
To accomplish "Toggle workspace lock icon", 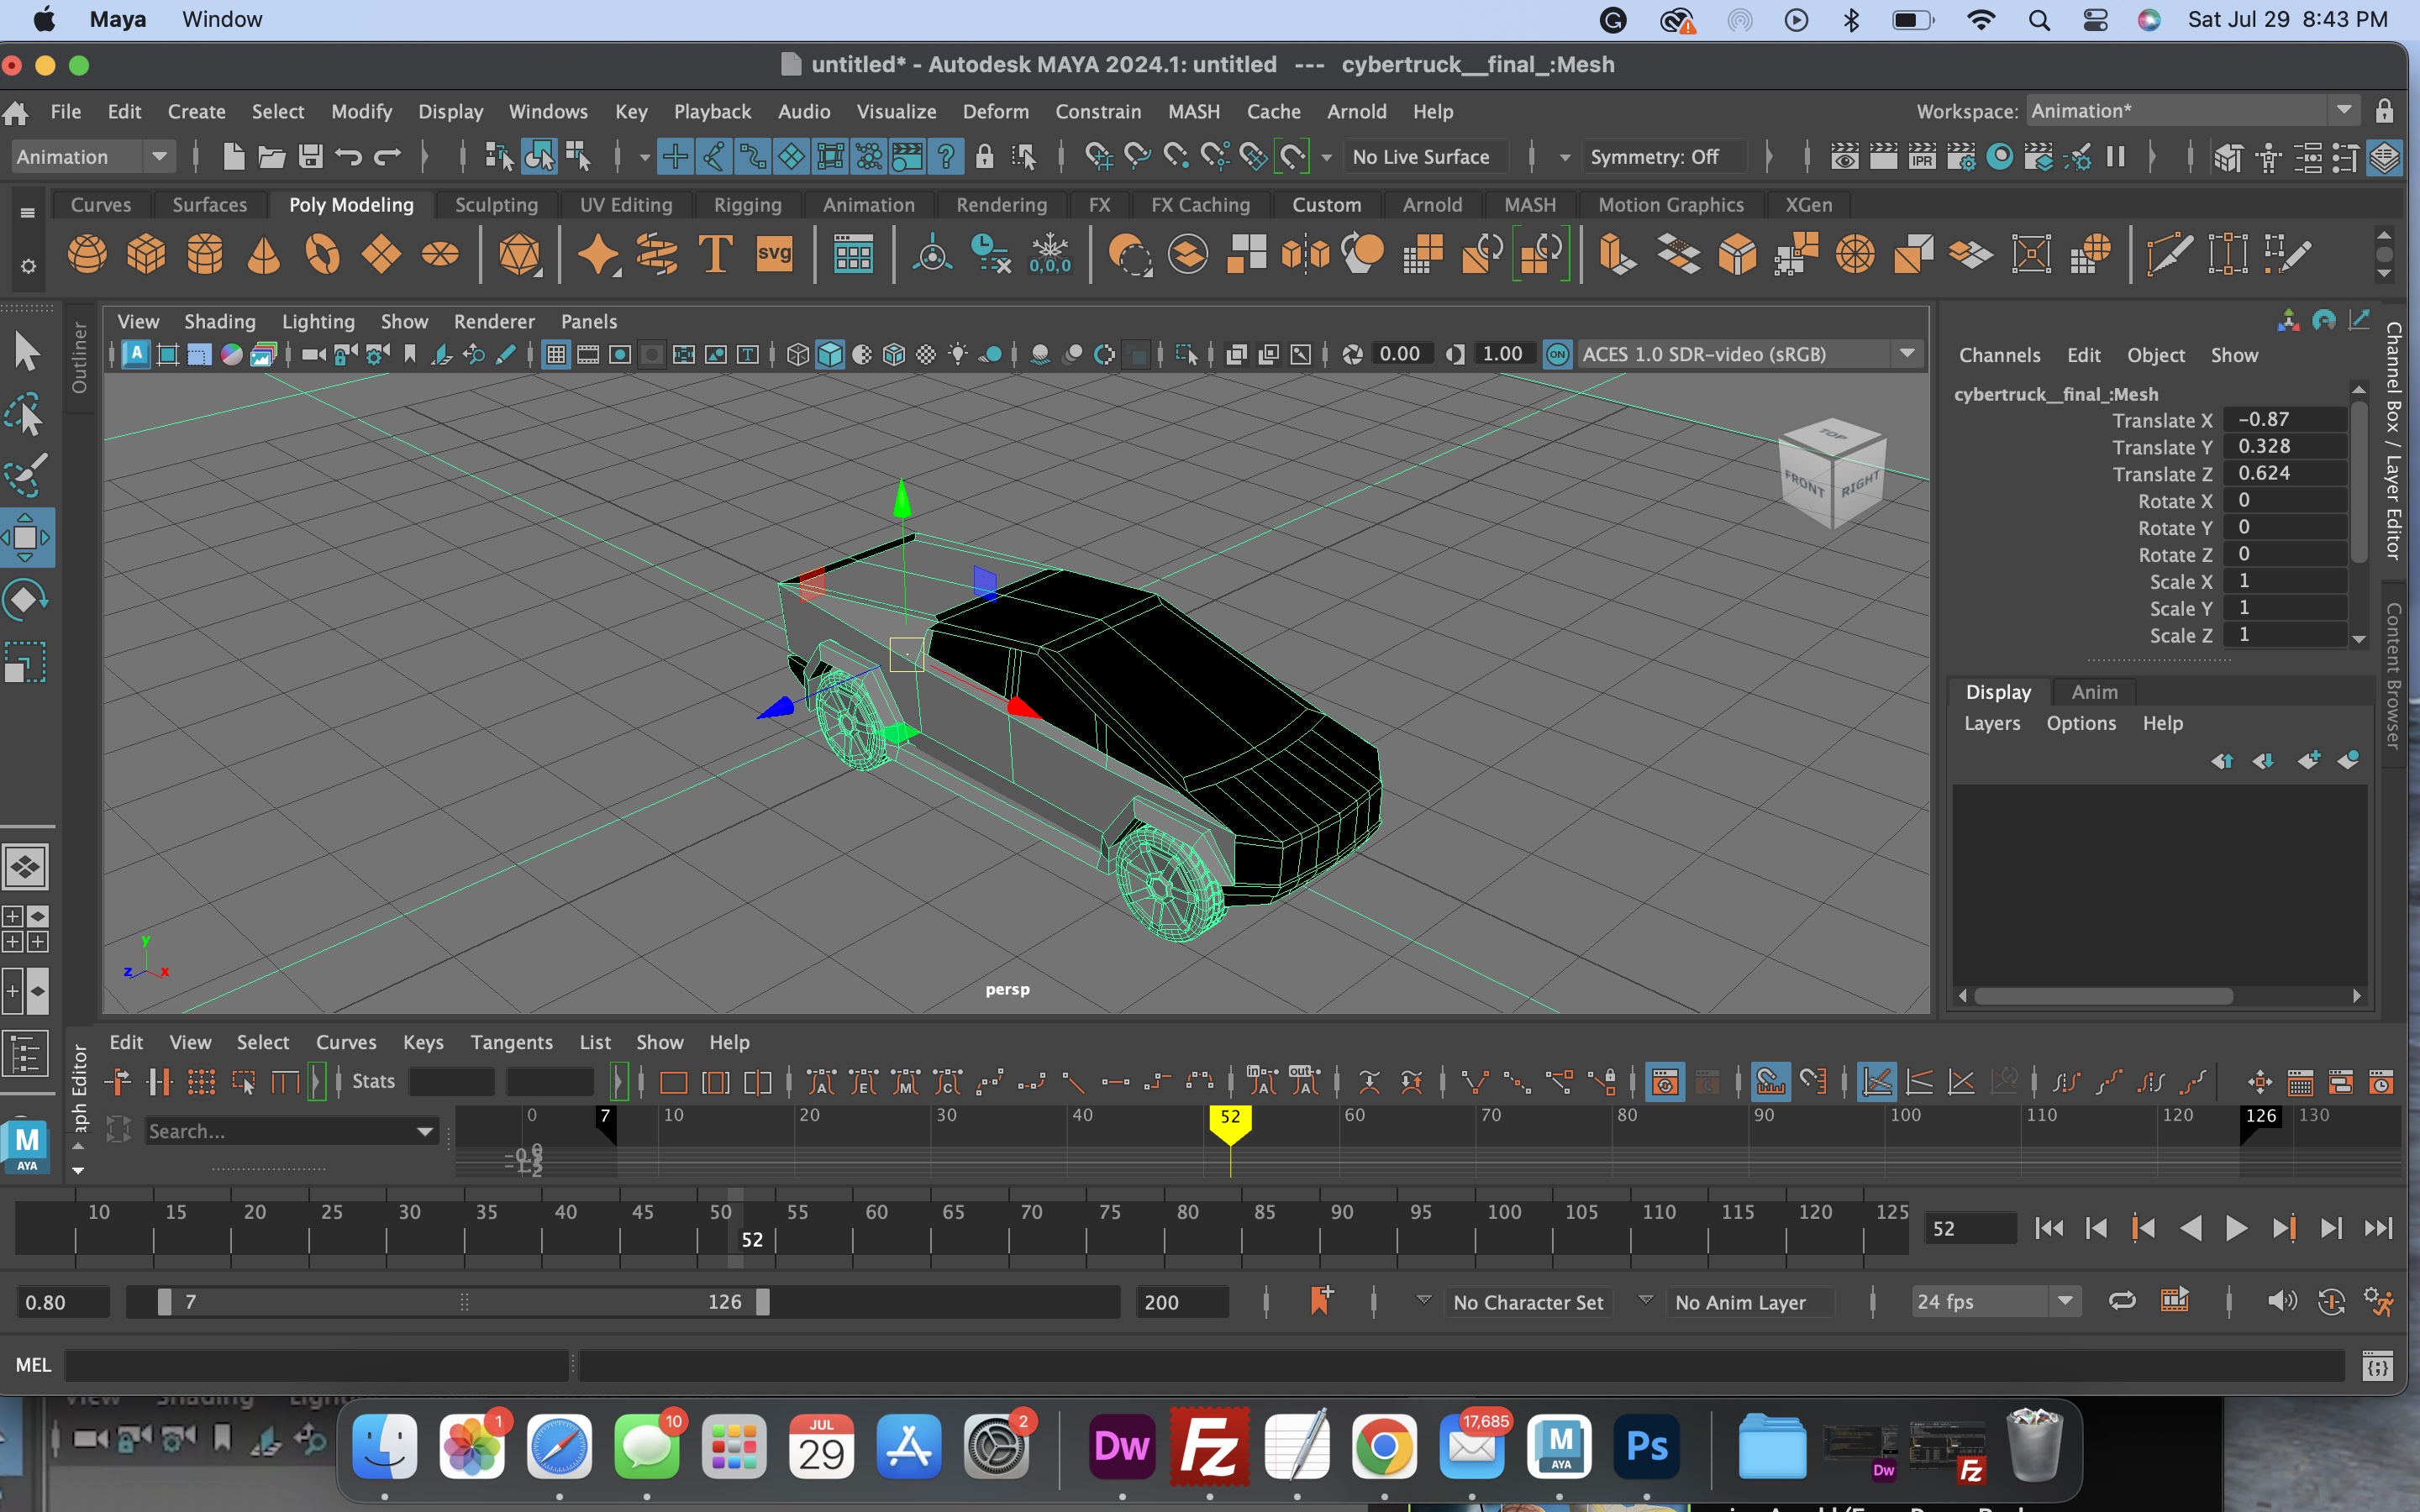I will 2385,111.
